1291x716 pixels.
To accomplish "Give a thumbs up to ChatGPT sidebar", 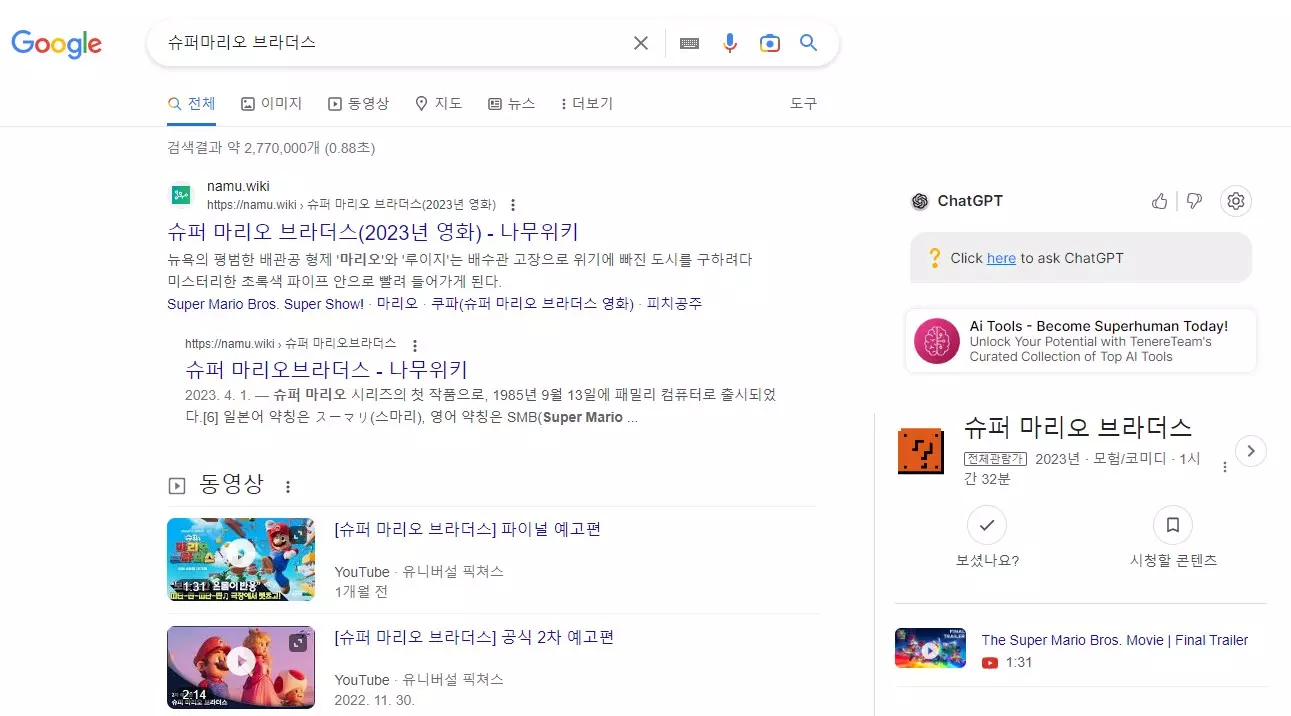I will pos(1159,201).
